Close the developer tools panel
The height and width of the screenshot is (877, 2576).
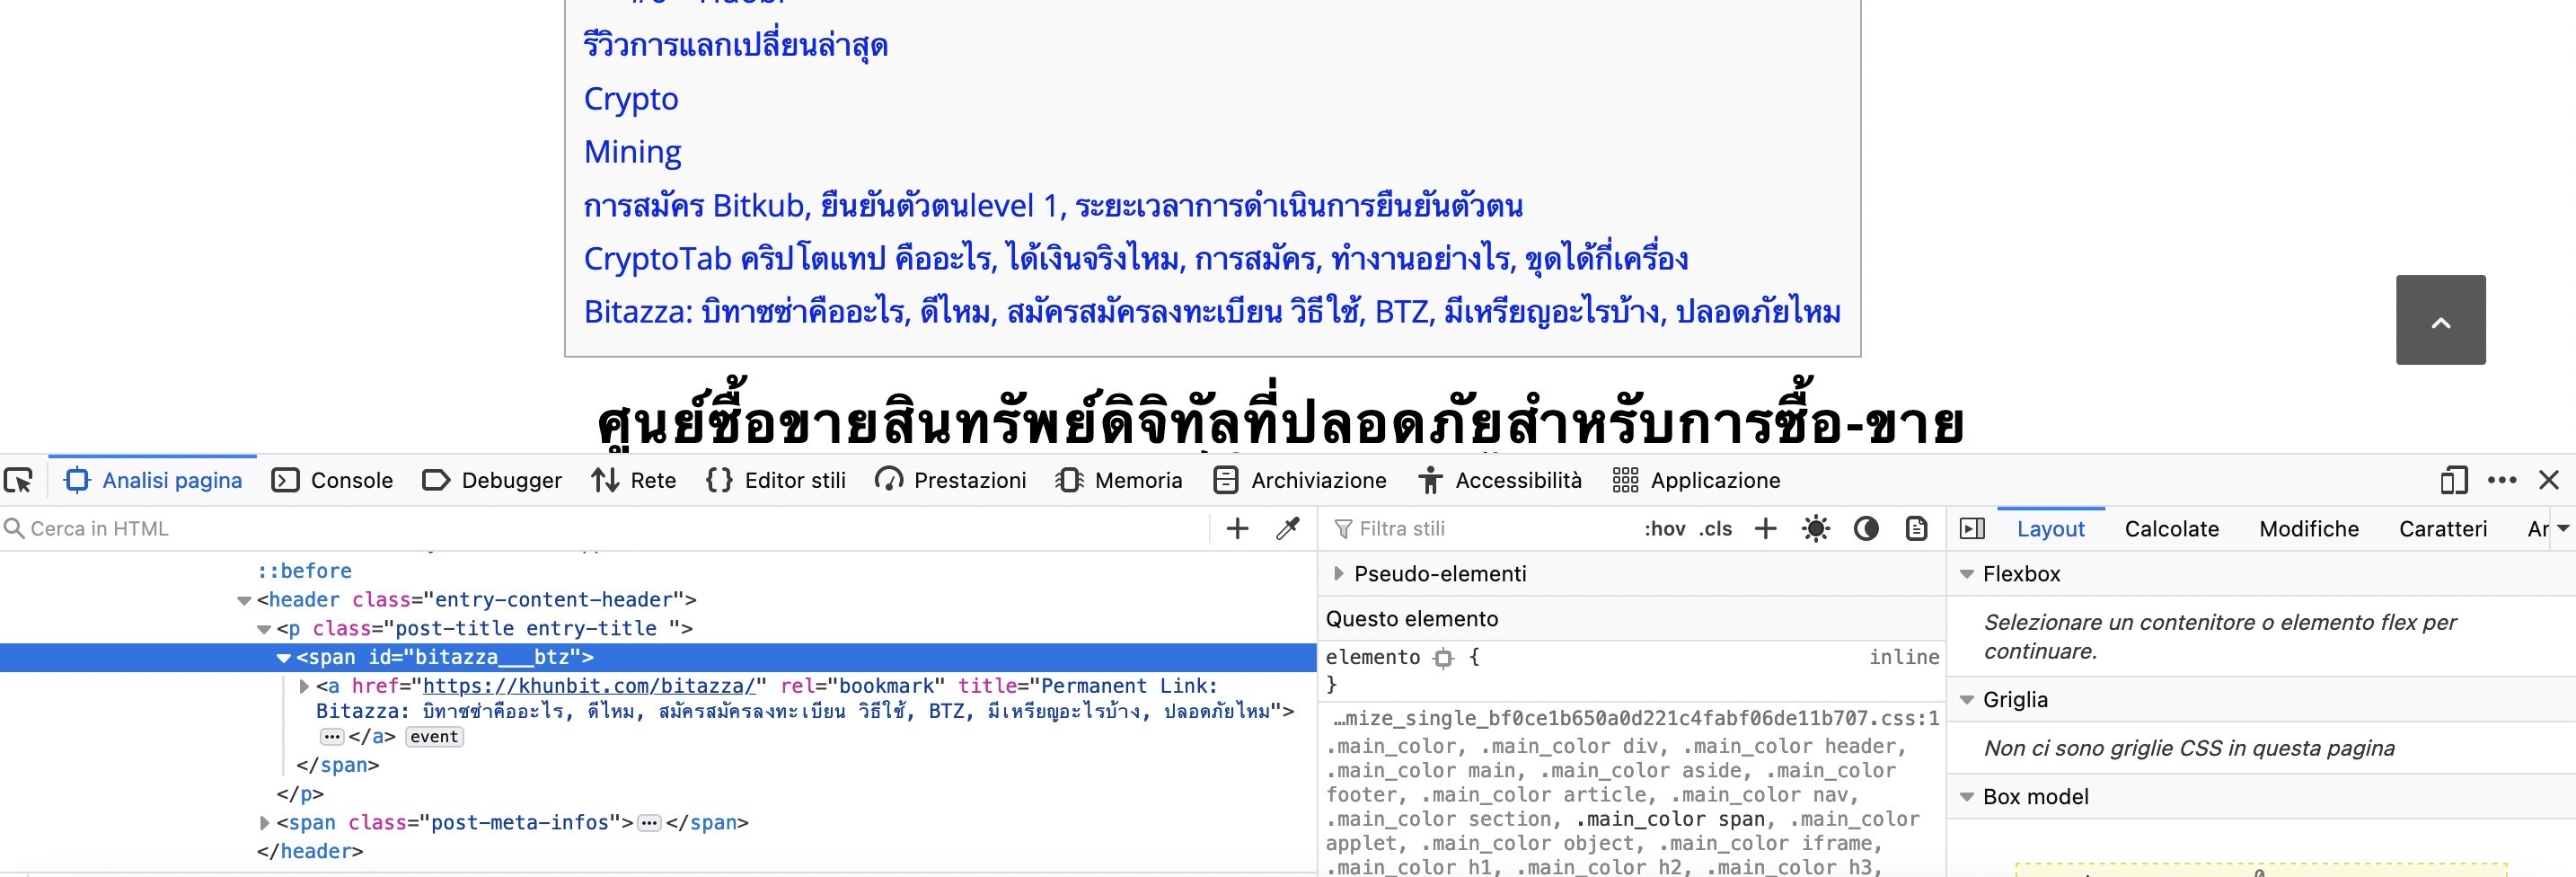click(x=2549, y=481)
